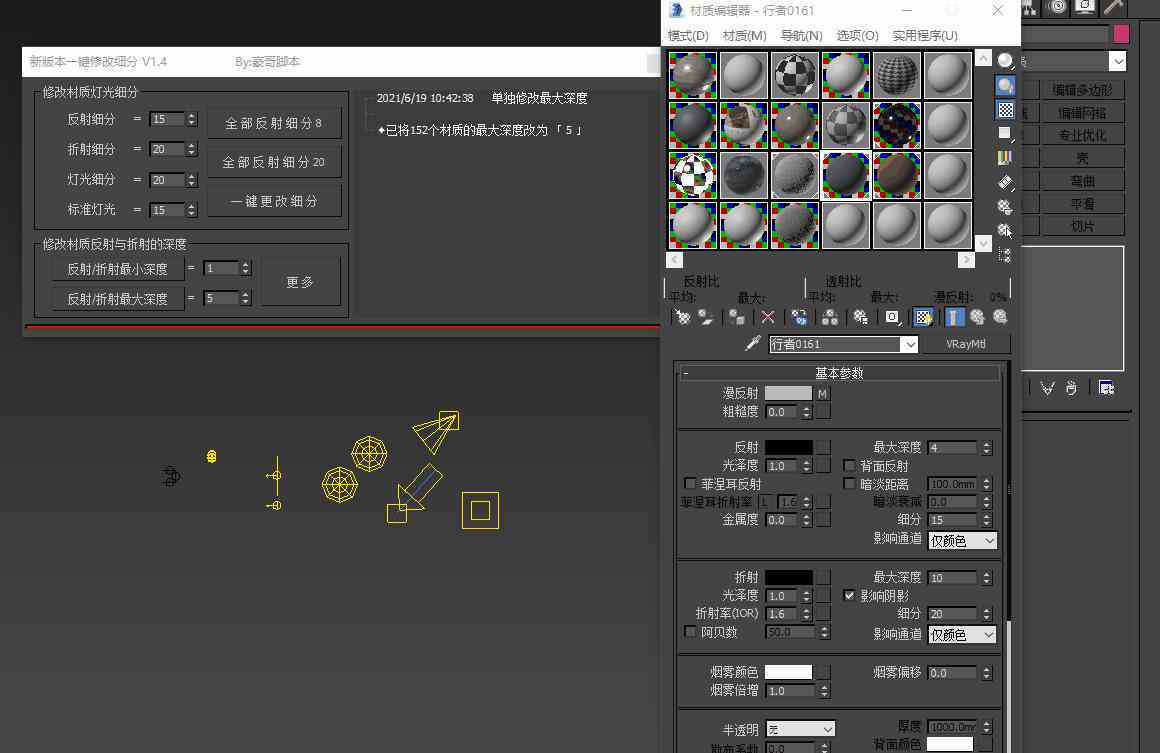The width and height of the screenshot is (1160, 753).
Task: Open the 反射 black color swatch
Action: click(x=788, y=447)
